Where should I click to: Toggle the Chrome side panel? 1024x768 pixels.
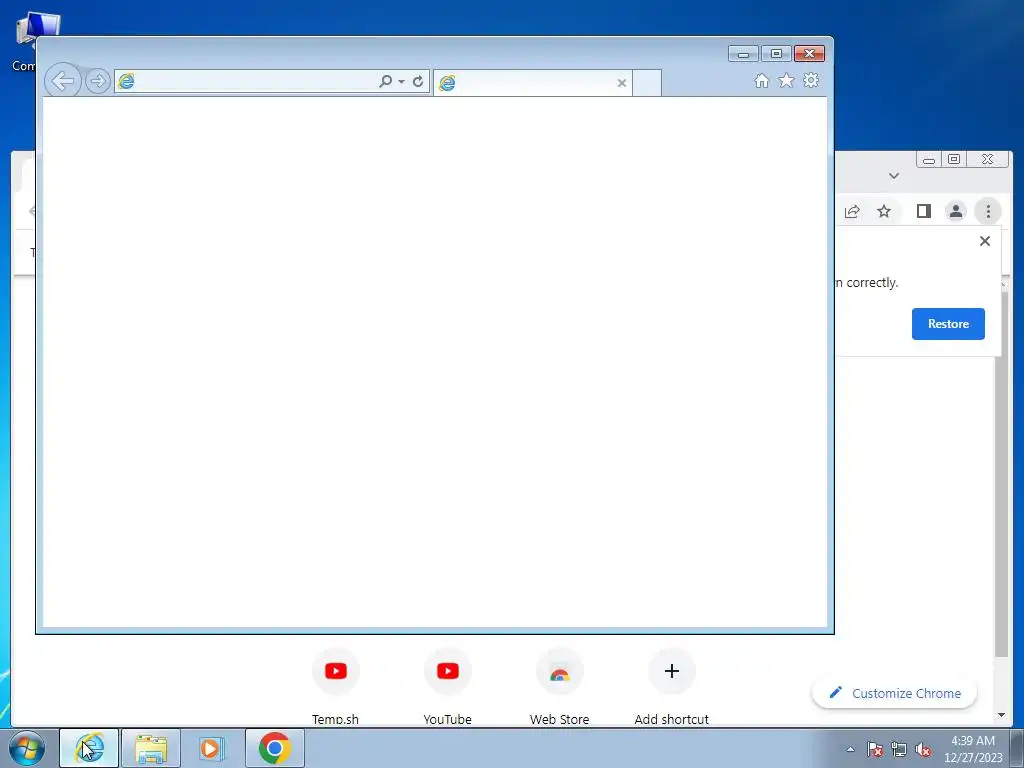[923, 211]
